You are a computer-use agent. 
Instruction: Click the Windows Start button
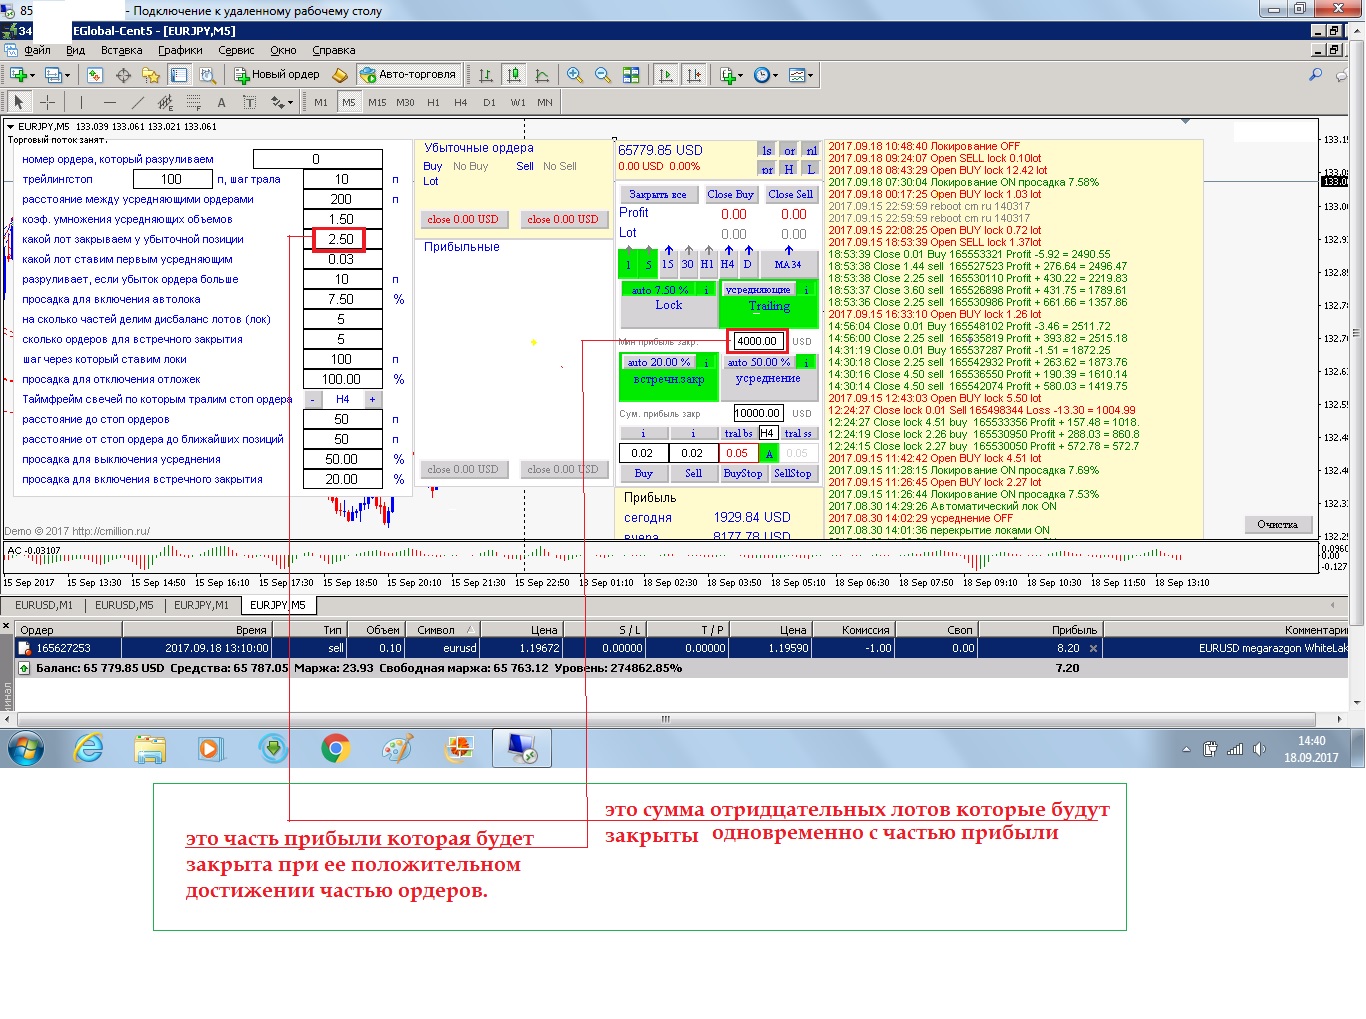click(x=25, y=748)
